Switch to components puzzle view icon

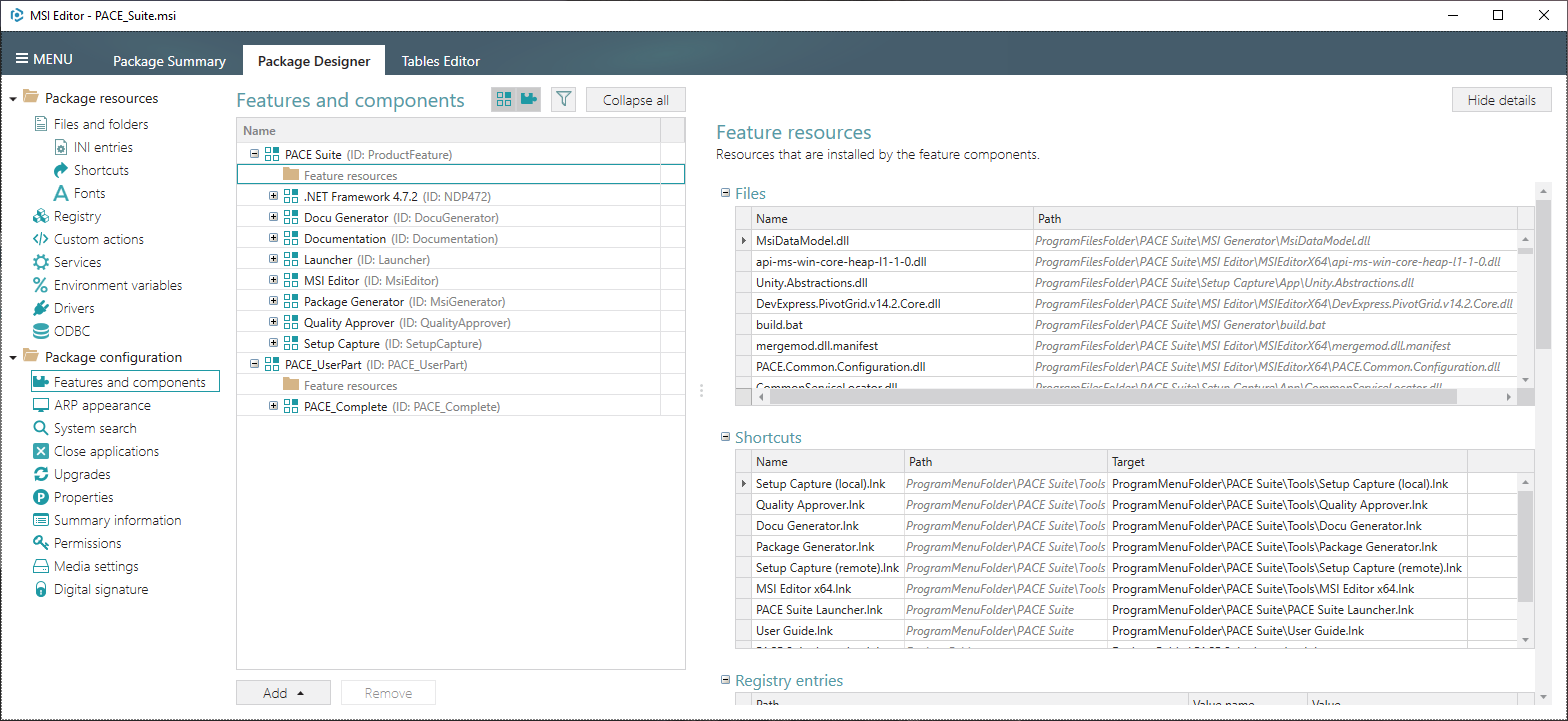(528, 99)
